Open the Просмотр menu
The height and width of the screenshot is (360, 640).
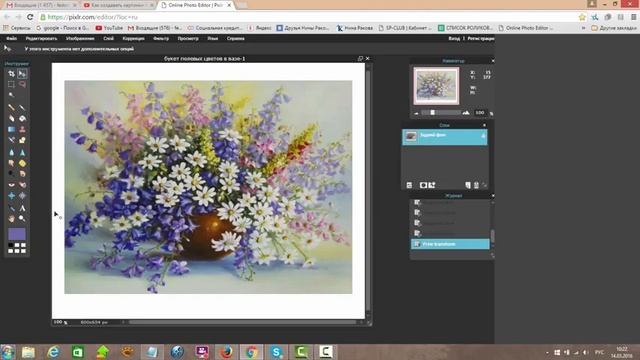tap(188, 38)
